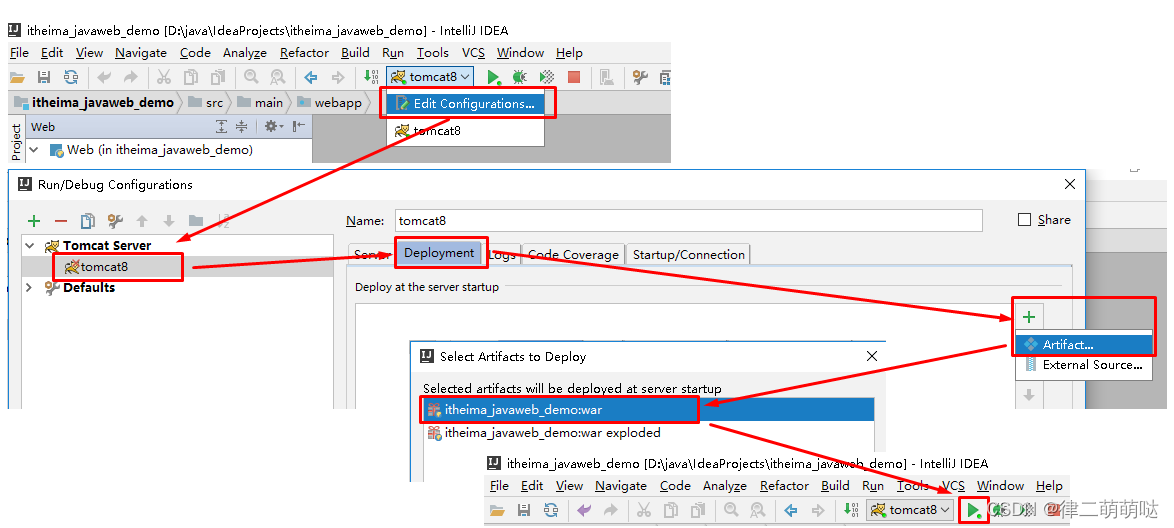
Task: Click Cut scissors icon in upper IDEA toolbar
Action: pos(163,76)
